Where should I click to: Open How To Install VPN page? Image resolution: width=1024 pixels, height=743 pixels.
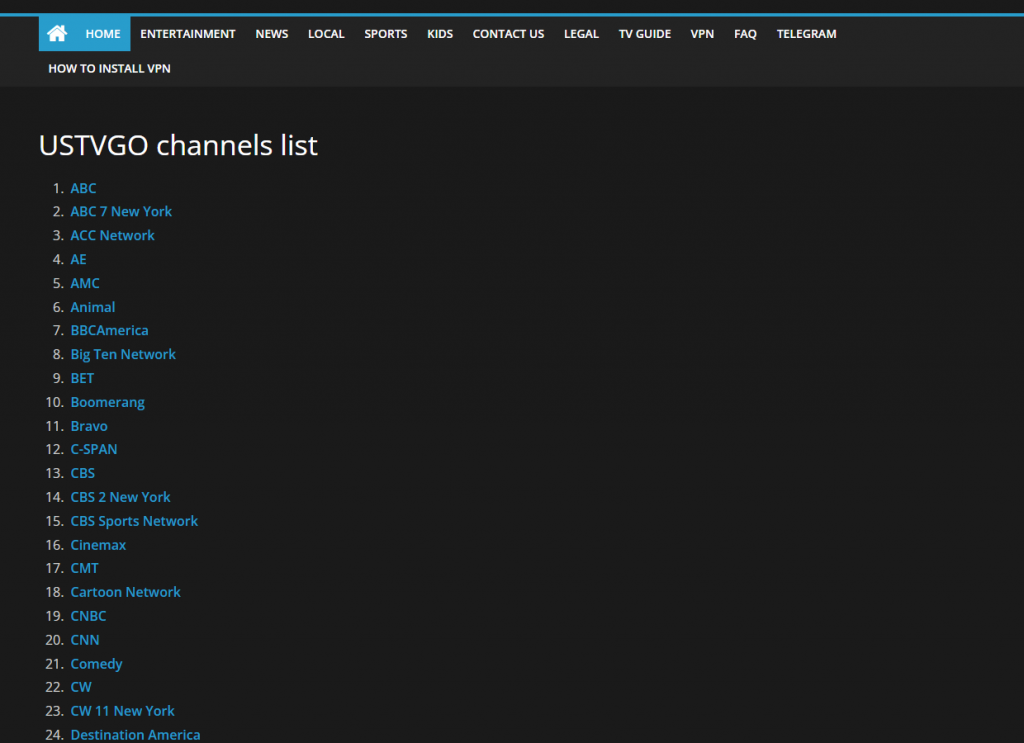coord(109,69)
